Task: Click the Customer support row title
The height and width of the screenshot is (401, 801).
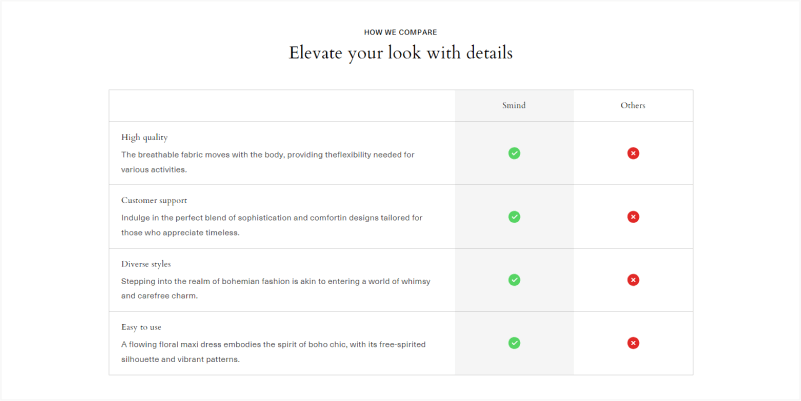Action: 154,200
